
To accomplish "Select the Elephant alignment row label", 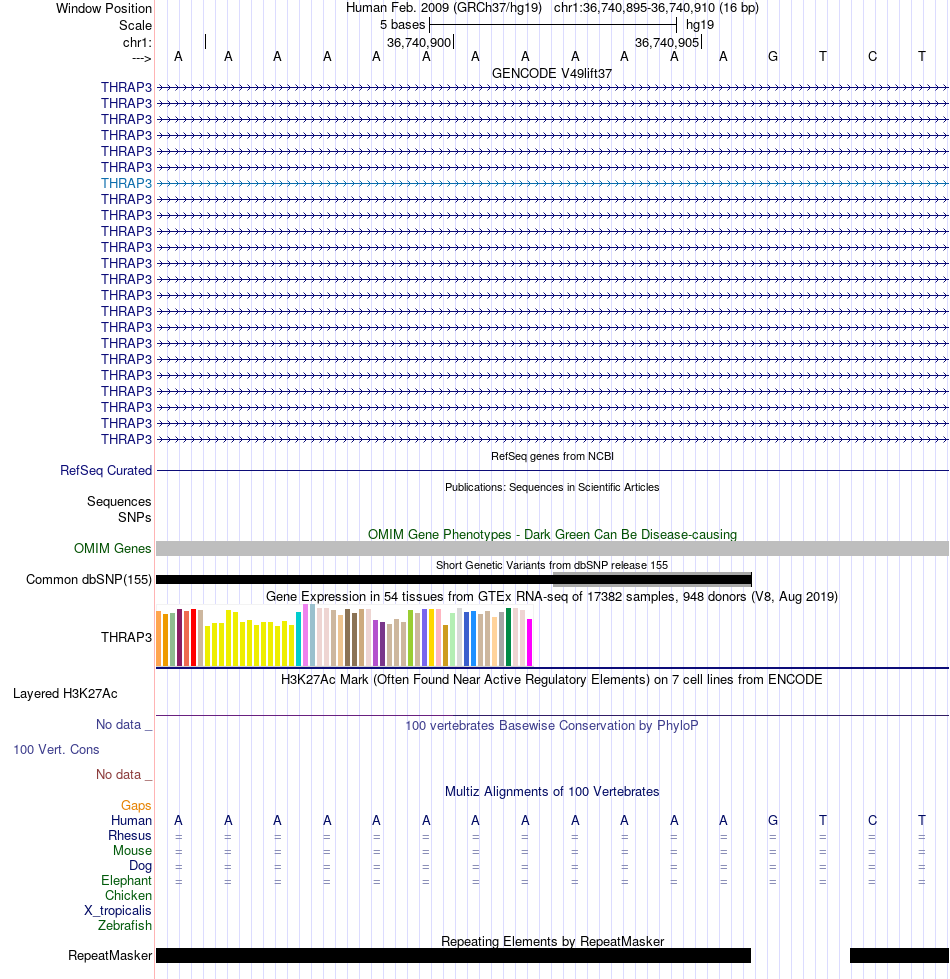I will 127,880.
